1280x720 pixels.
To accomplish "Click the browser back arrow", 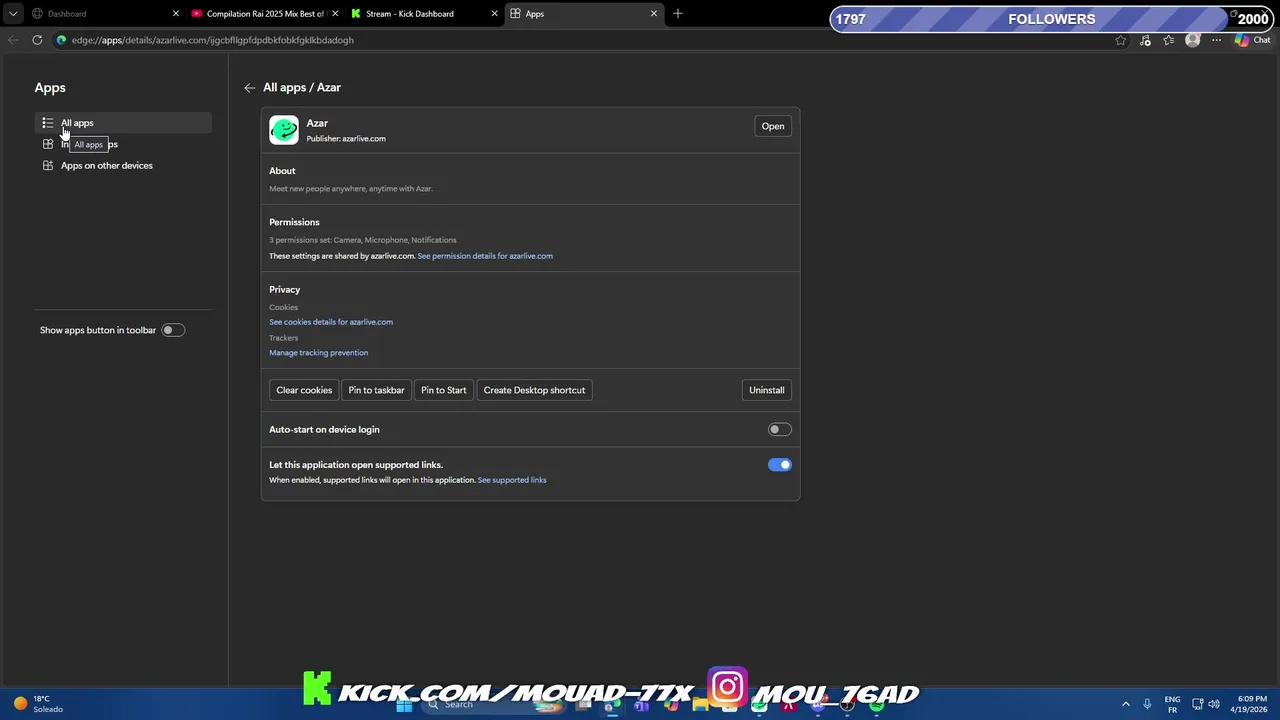I will (13, 40).
